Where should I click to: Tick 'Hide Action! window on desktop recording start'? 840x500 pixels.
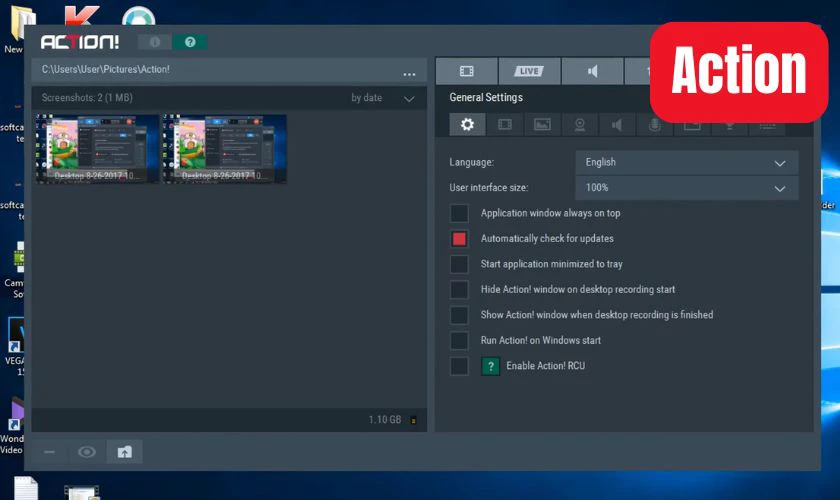click(459, 289)
